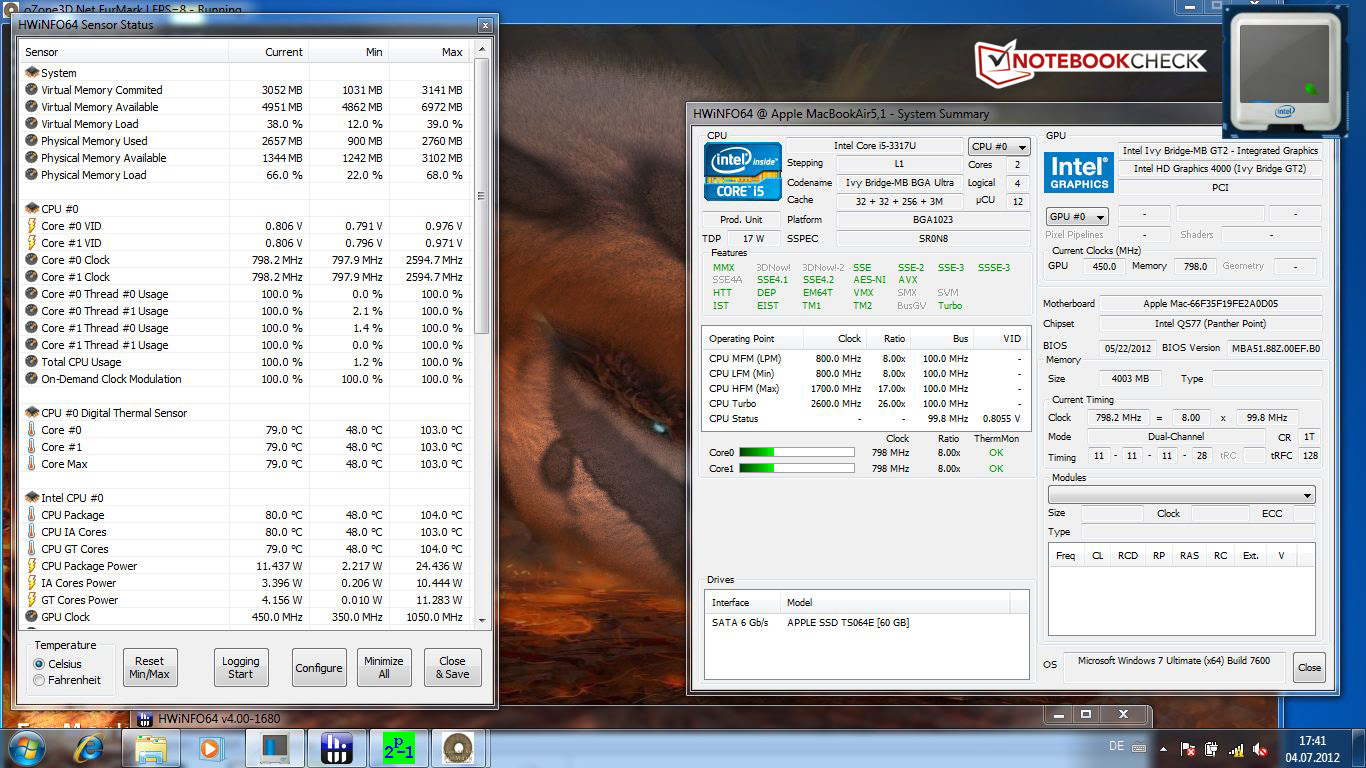
Task: Open the GPU #0 selector dropdown
Action: pyautogui.click(x=1076, y=217)
